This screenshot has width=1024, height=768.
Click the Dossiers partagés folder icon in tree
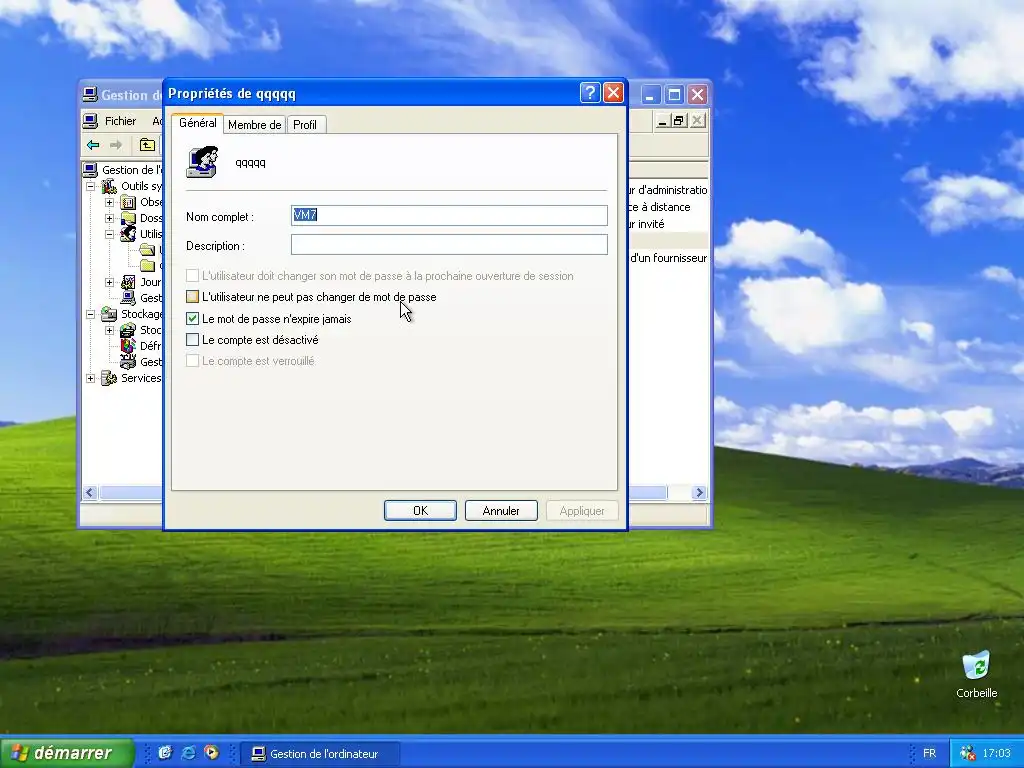129,218
